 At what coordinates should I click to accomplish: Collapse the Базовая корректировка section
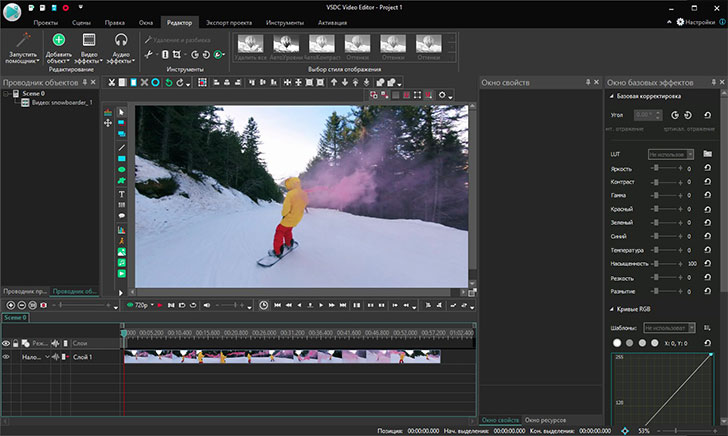coord(611,96)
